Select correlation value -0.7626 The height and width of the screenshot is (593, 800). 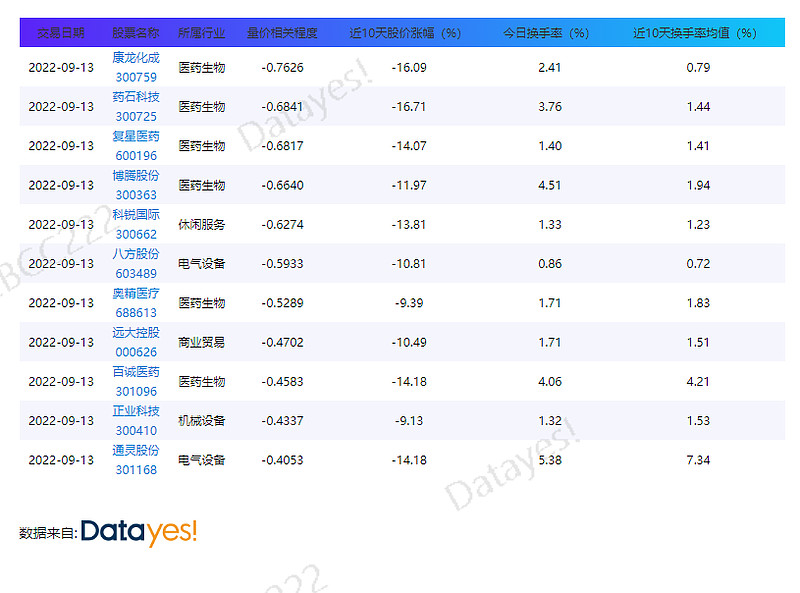point(282,67)
